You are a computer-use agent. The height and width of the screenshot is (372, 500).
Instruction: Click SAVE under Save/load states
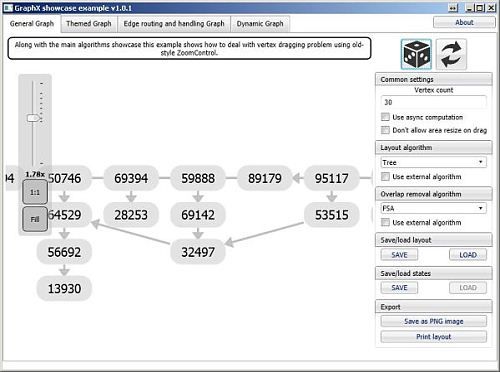(x=399, y=288)
